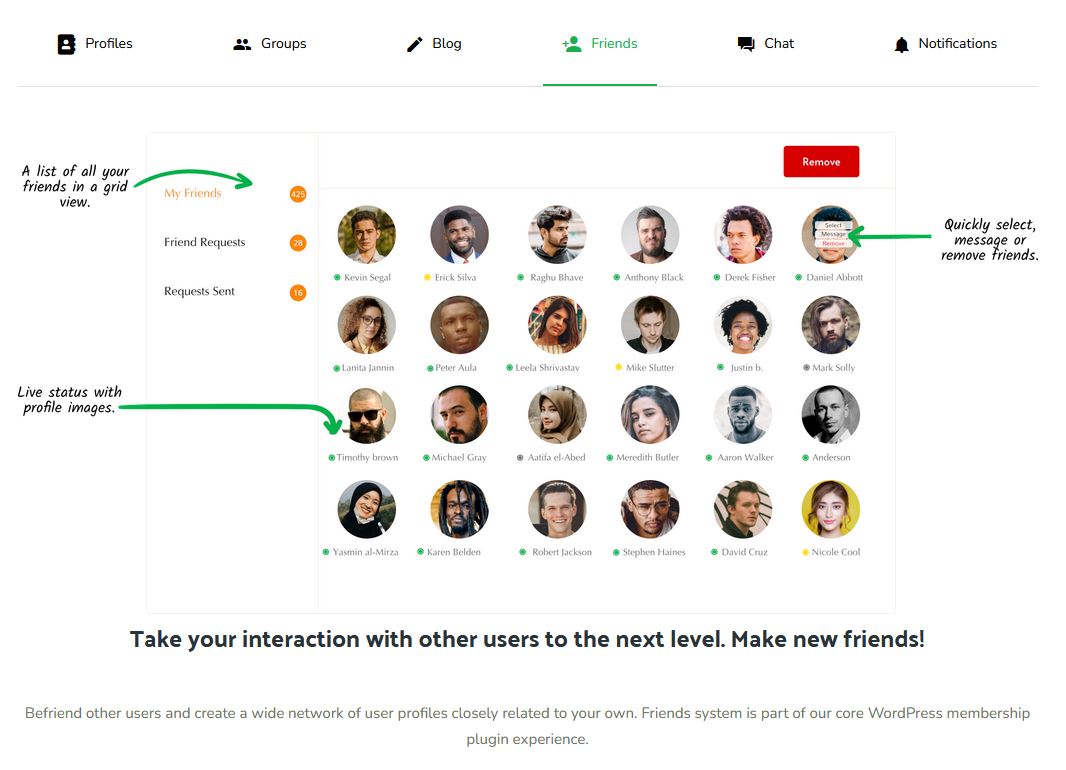Viewport: 1066px width, 770px height.
Task: Click the Blog pencil icon
Action: coord(414,44)
